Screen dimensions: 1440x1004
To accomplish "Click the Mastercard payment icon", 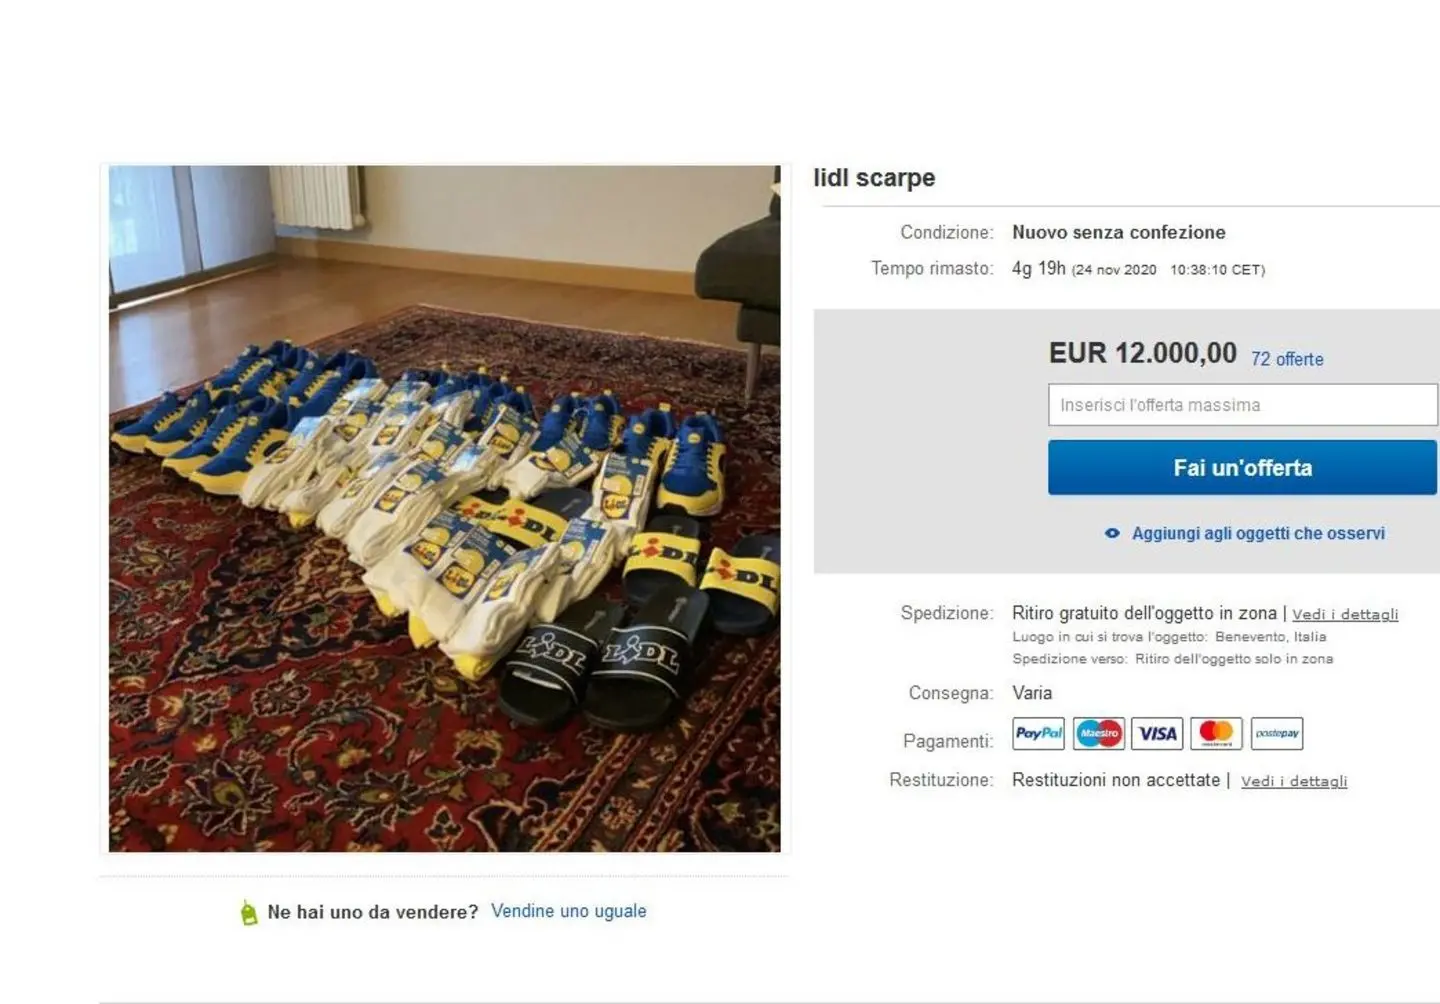I will [1216, 734].
